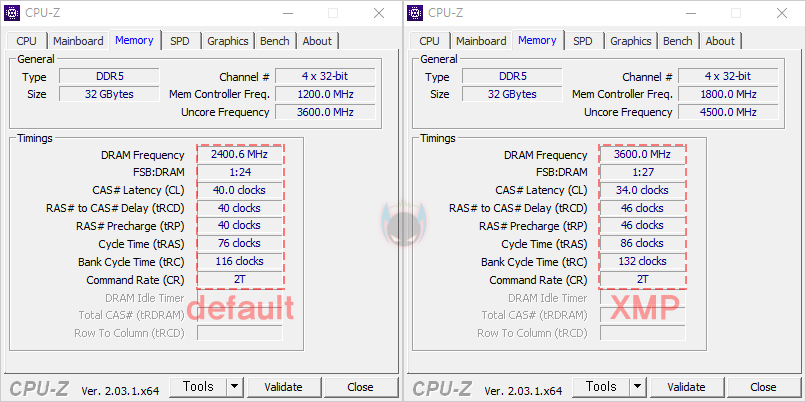This screenshot has width=806, height=402.
Task: Close left CPU-Z window via title bar X
Action: [379, 13]
